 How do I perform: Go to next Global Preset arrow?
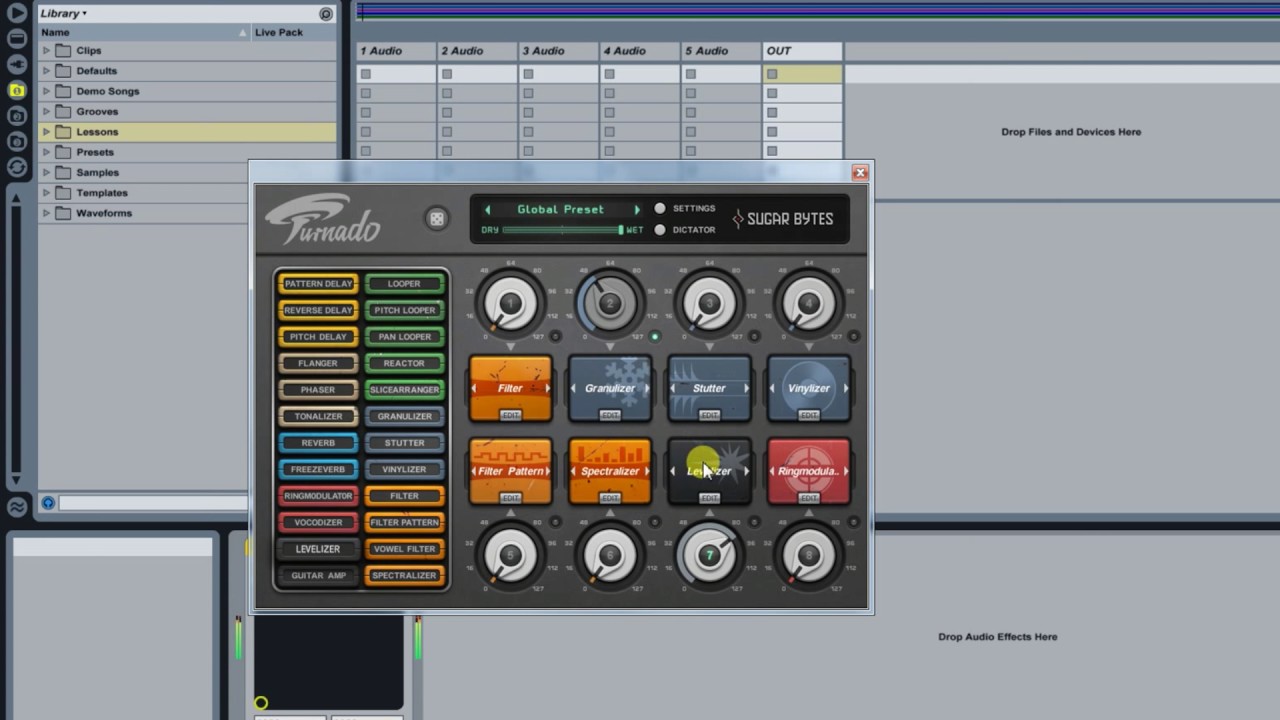coord(636,210)
